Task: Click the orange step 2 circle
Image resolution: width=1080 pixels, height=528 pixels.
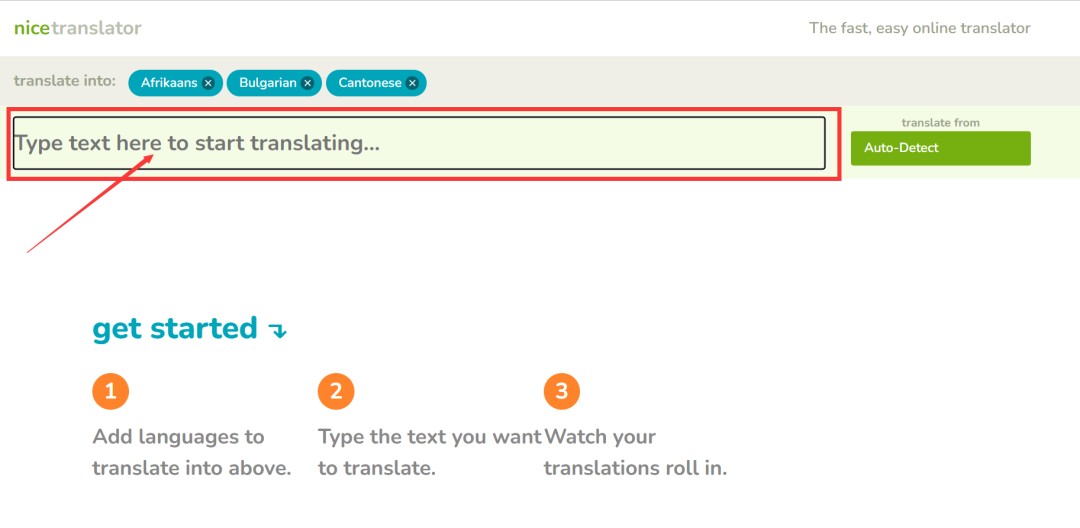Action: 336,391
